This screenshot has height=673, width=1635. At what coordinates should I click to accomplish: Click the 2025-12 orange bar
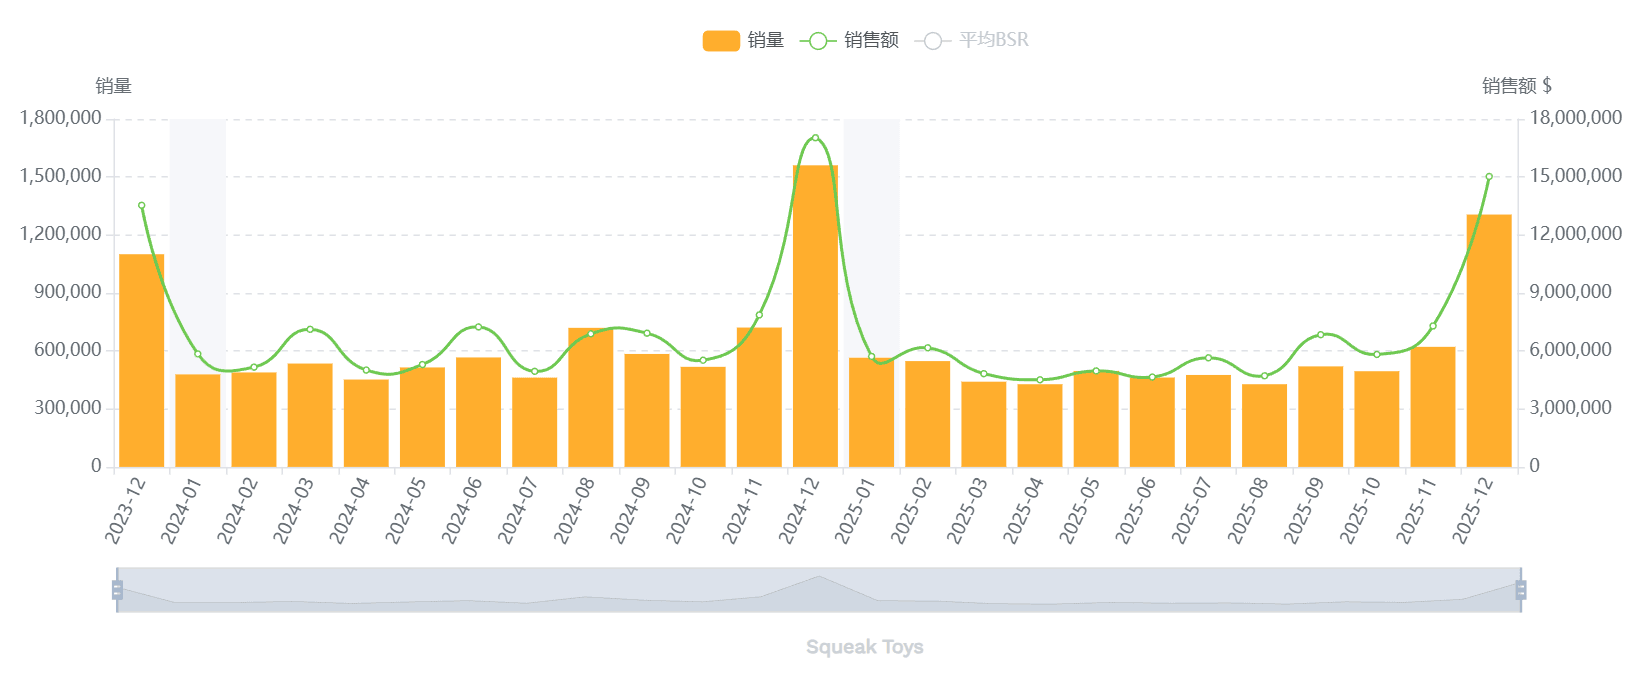tap(1488, 340)
